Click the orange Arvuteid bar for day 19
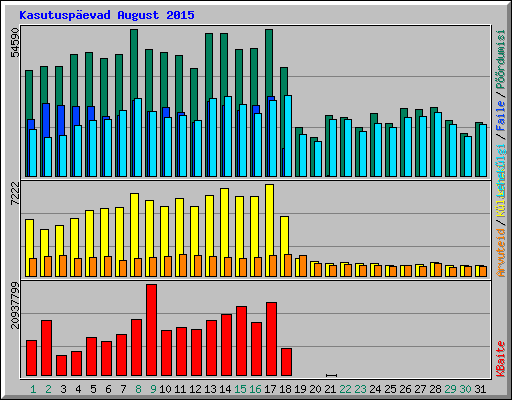512x400 pixels. click(303, 266)
